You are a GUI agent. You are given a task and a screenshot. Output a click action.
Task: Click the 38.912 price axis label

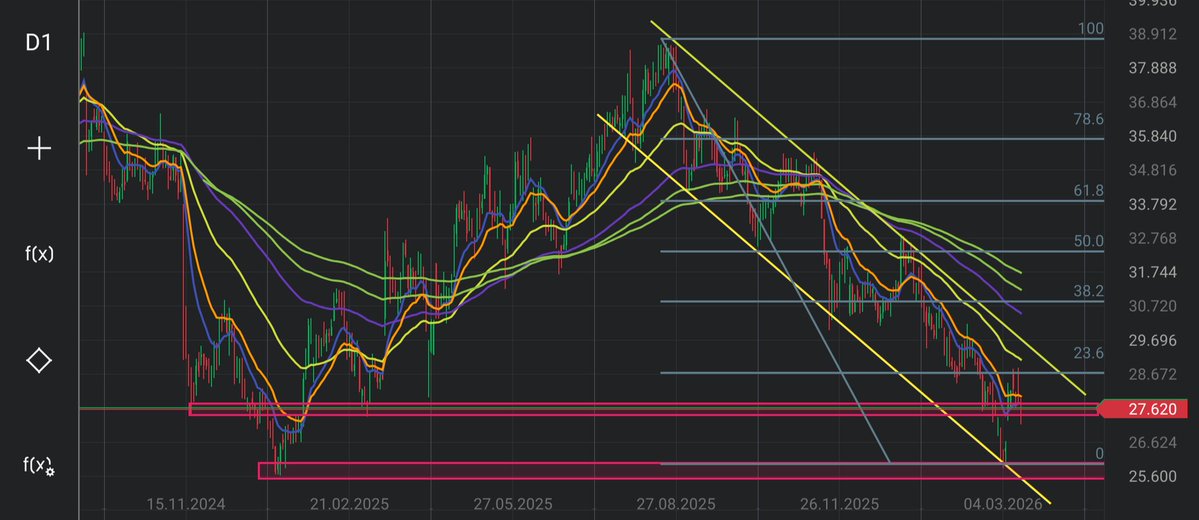(1152, 34)
